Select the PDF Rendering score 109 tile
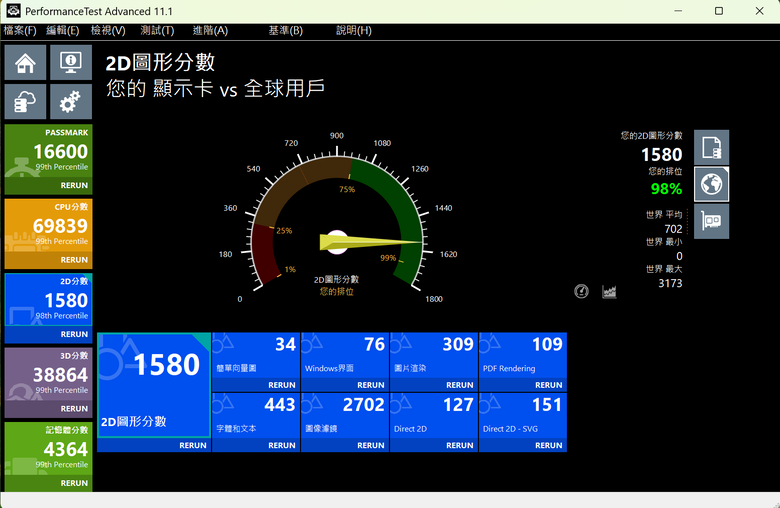The height and width of the screenshot is (508, 780). point(523,356)
